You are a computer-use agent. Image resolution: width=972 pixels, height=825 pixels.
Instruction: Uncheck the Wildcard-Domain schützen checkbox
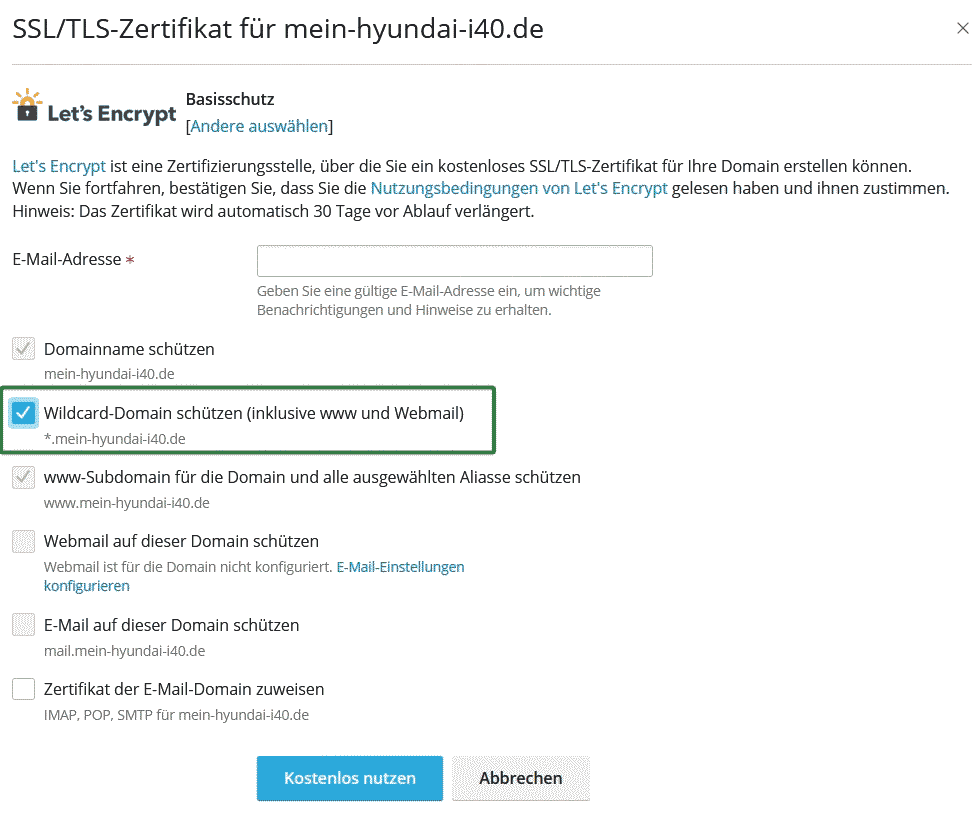coord(23,412)
